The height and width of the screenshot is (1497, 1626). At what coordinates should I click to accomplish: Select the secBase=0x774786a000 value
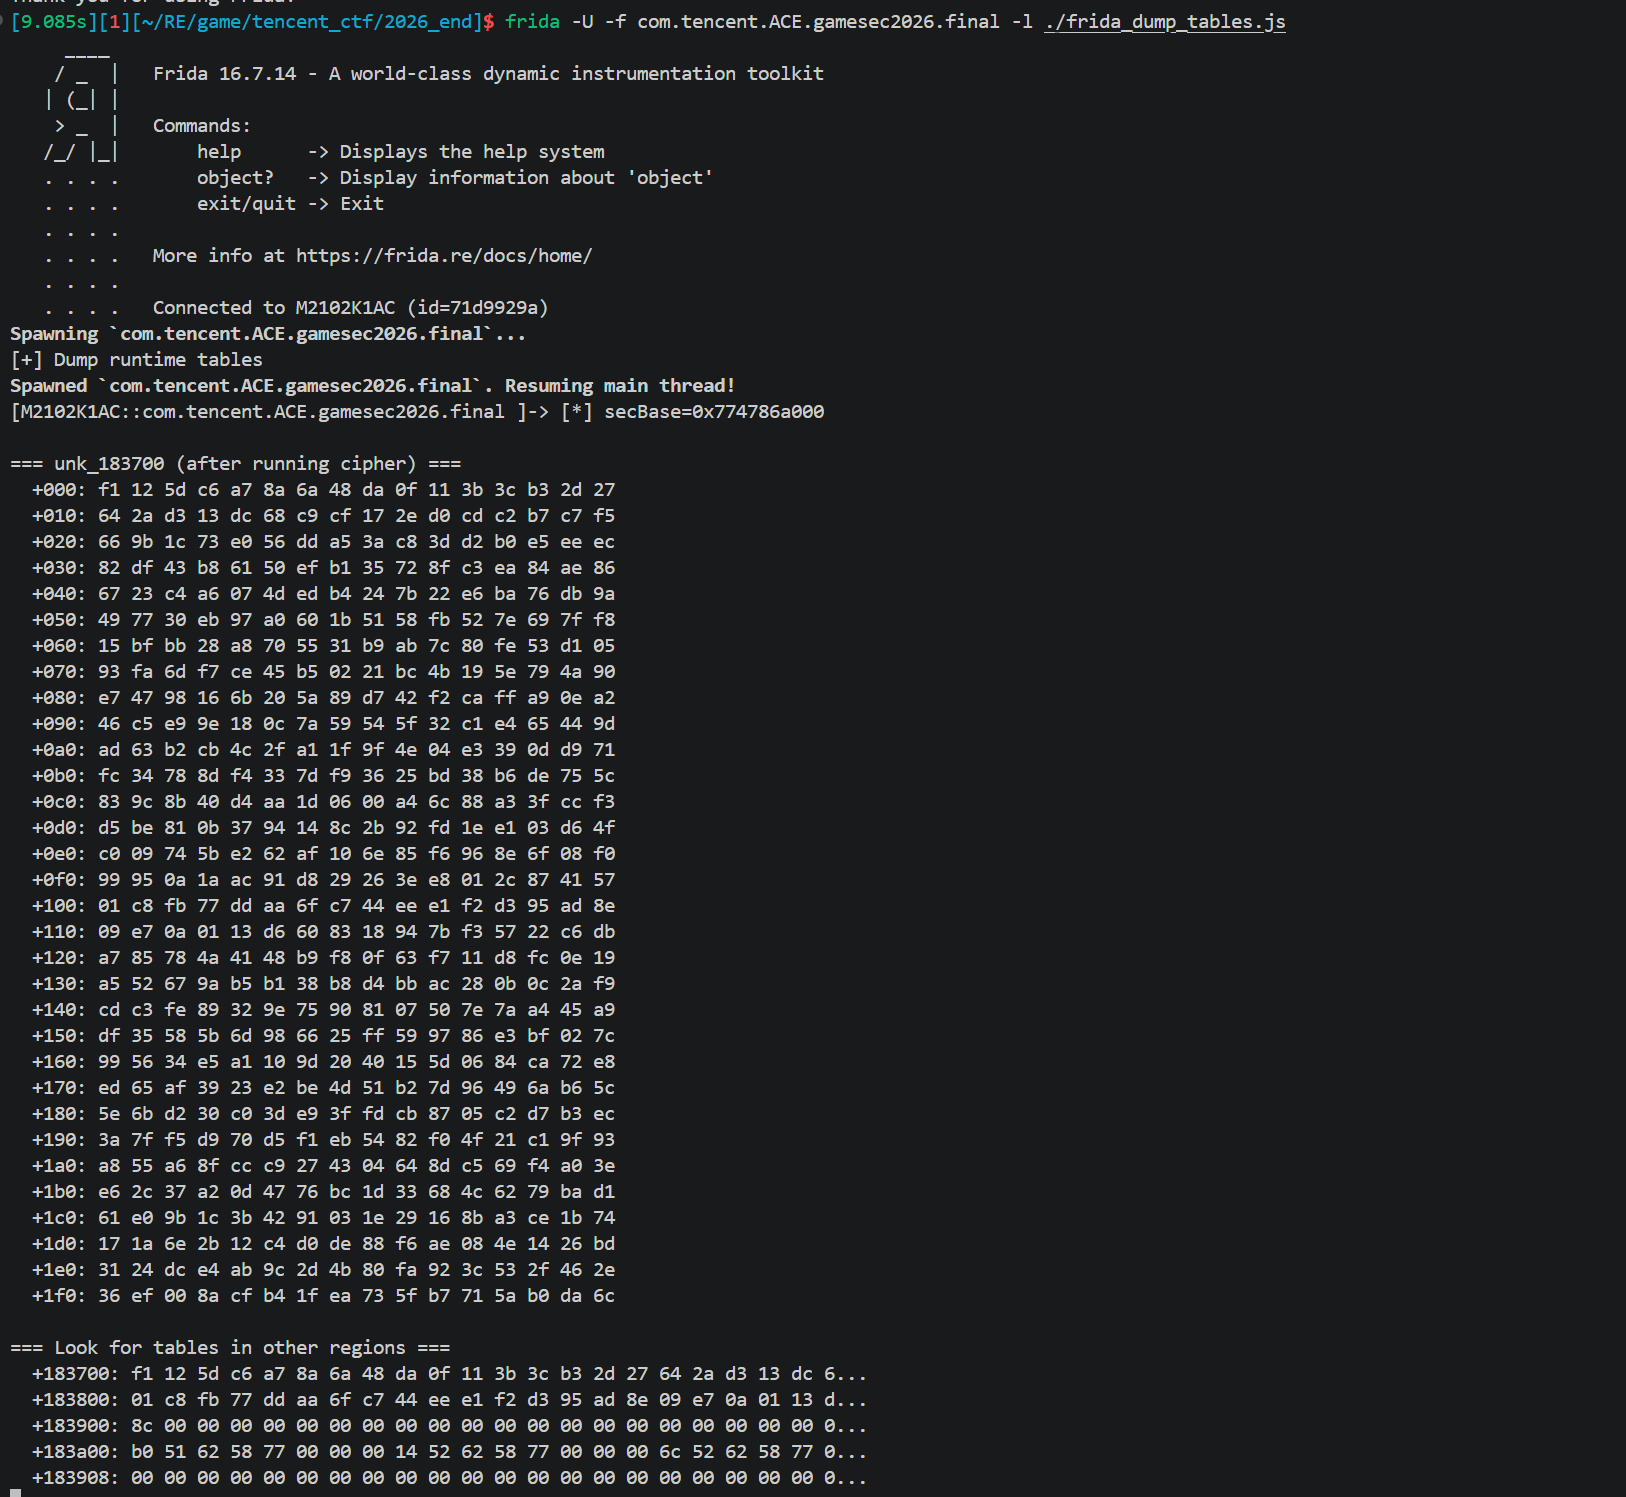coord(714,412)
